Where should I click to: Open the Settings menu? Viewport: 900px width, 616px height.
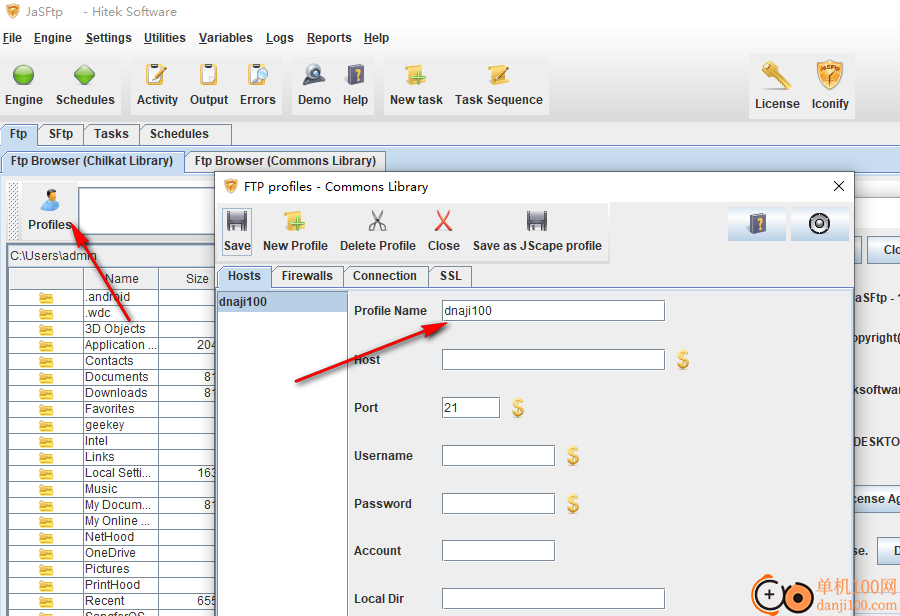(108, 38)
